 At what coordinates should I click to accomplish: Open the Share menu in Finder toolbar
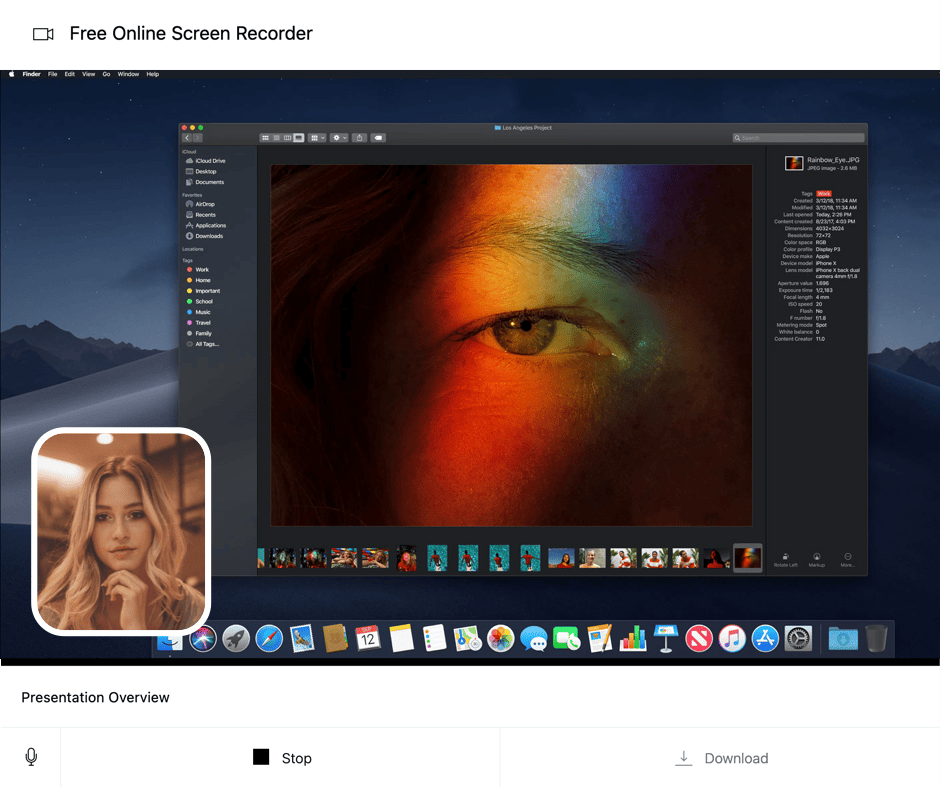[x=360, y=137]
